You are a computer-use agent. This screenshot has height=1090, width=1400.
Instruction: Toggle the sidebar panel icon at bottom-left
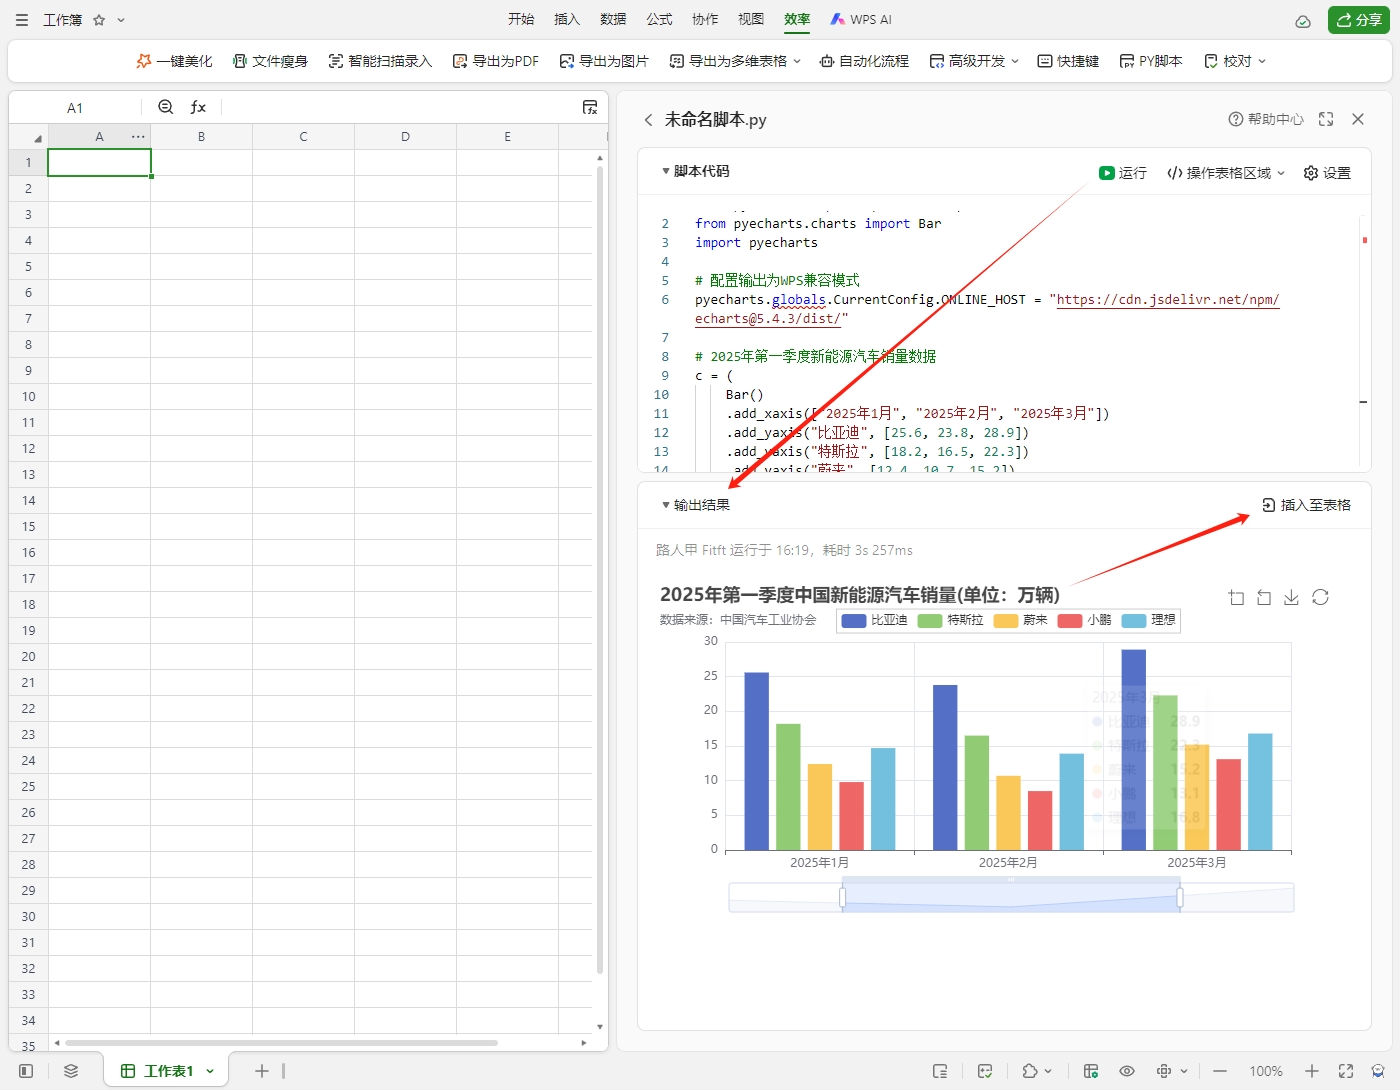pos(26,1071)
